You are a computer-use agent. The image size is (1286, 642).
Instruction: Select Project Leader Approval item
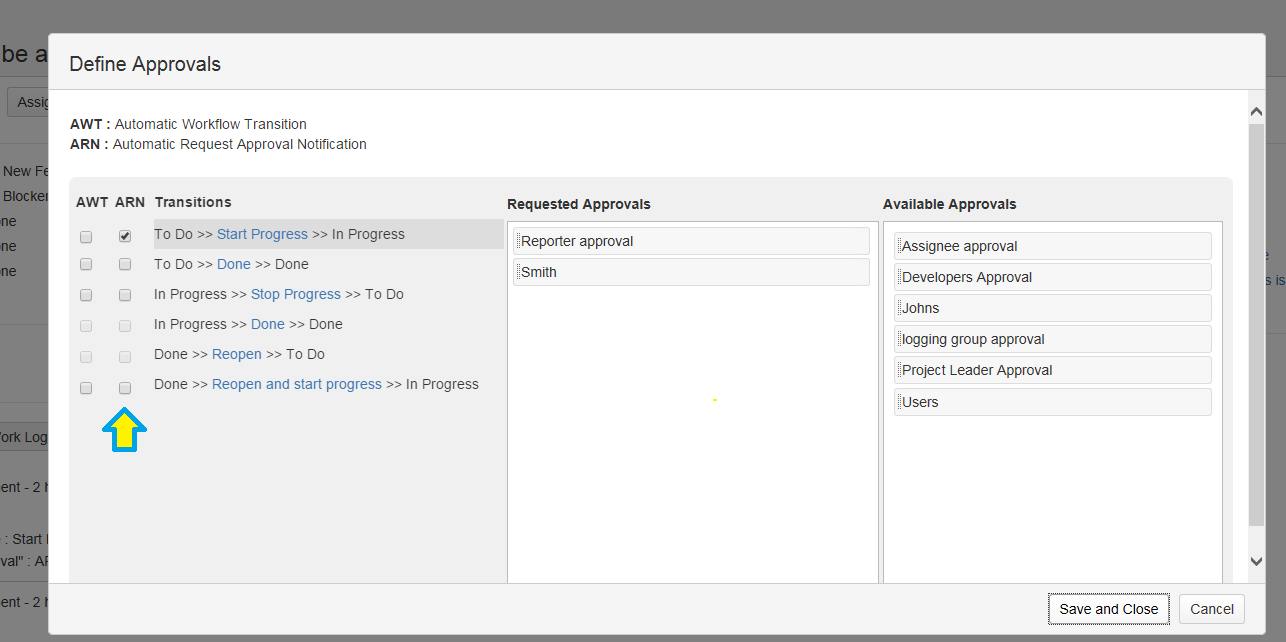(x=1052, y=370)
